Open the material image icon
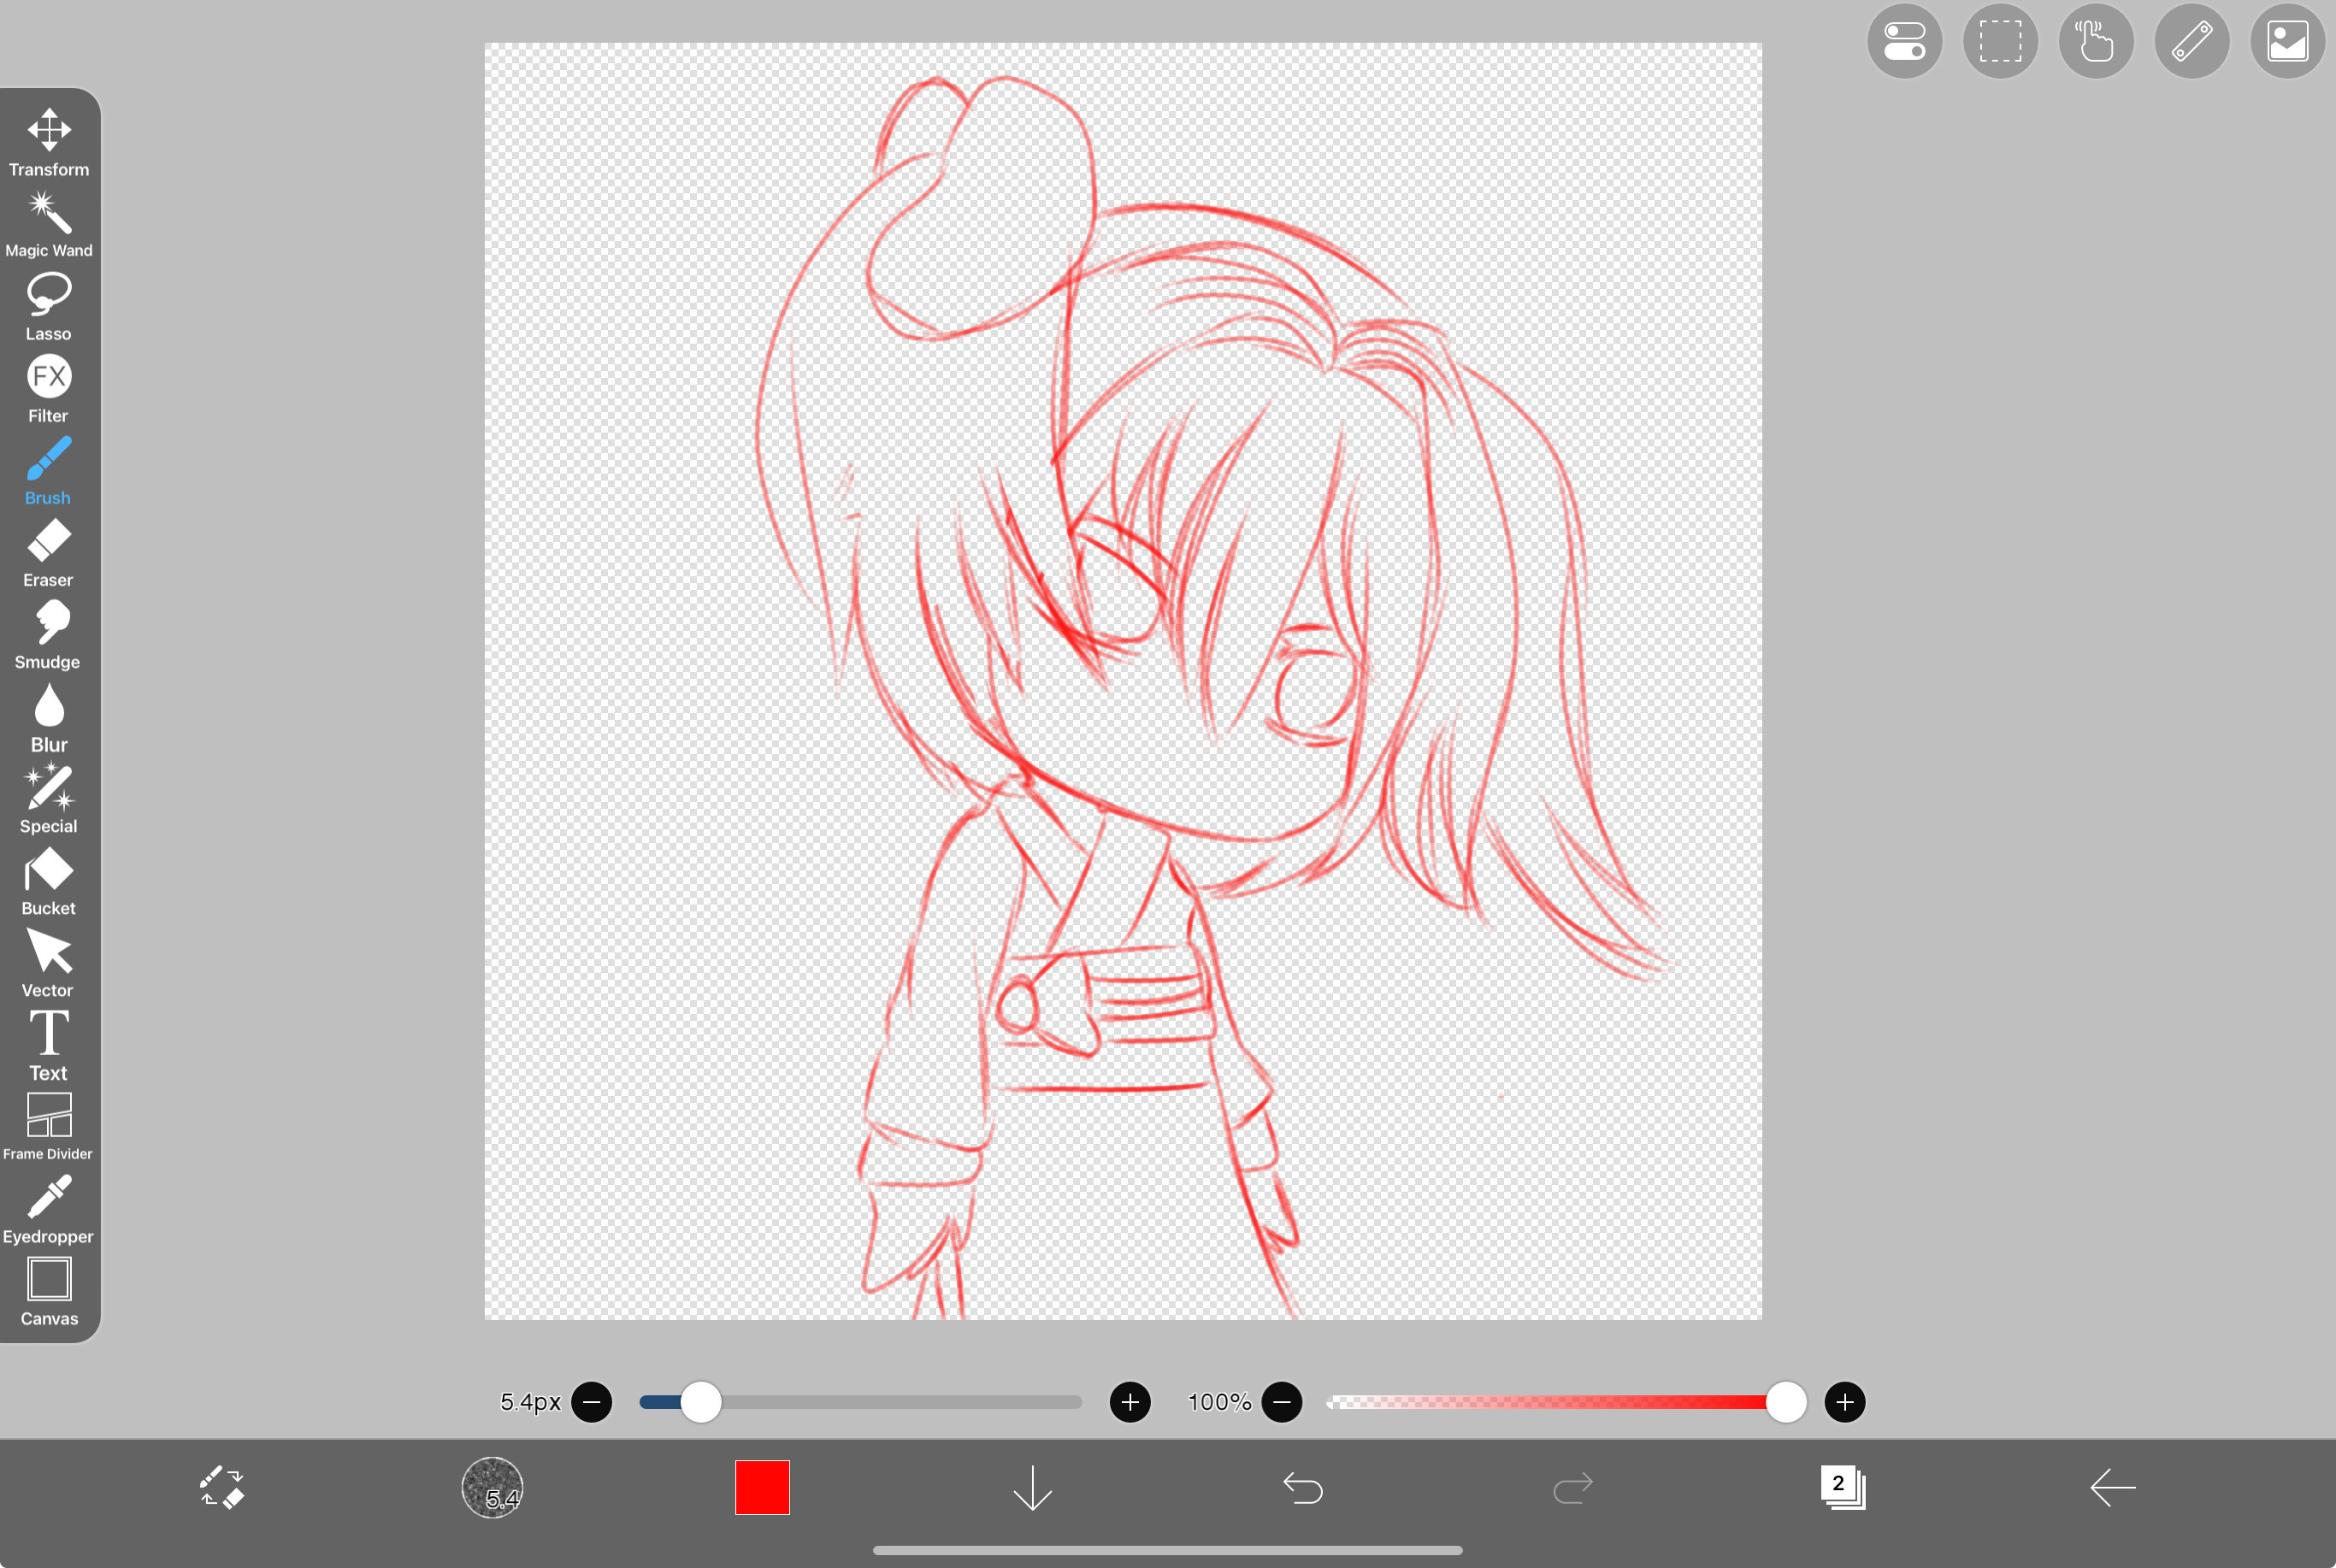The image size is (2336, 1568). pyautogui.click(x=2287, y=41)
